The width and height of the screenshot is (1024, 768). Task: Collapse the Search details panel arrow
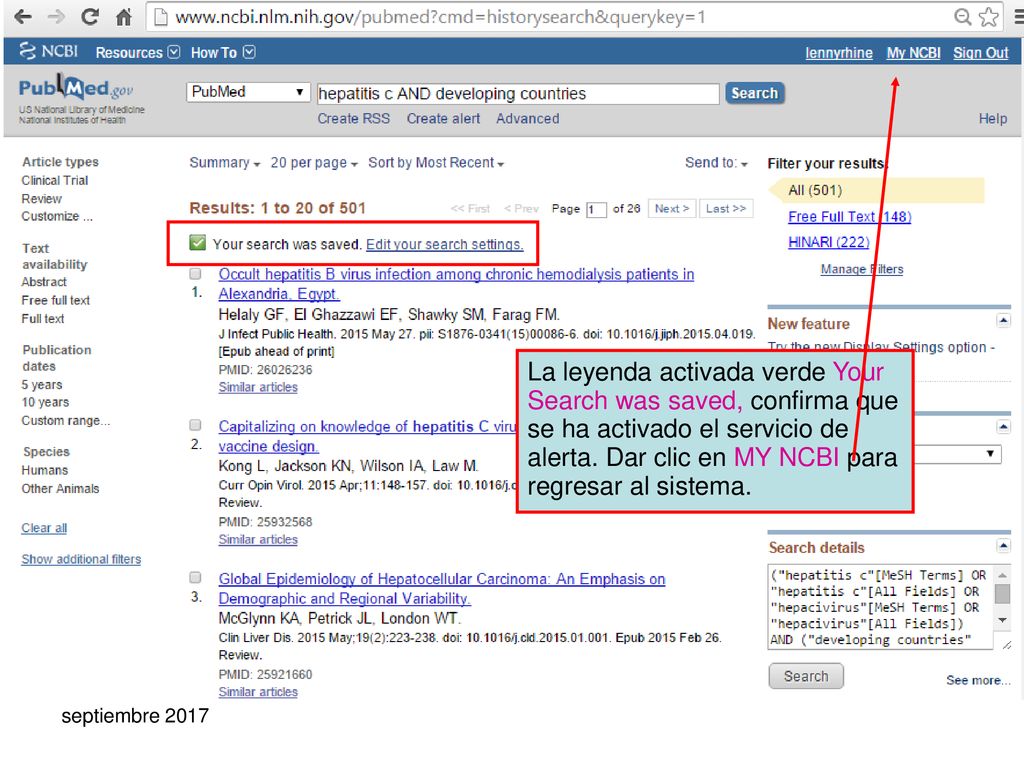[1003, 545]
